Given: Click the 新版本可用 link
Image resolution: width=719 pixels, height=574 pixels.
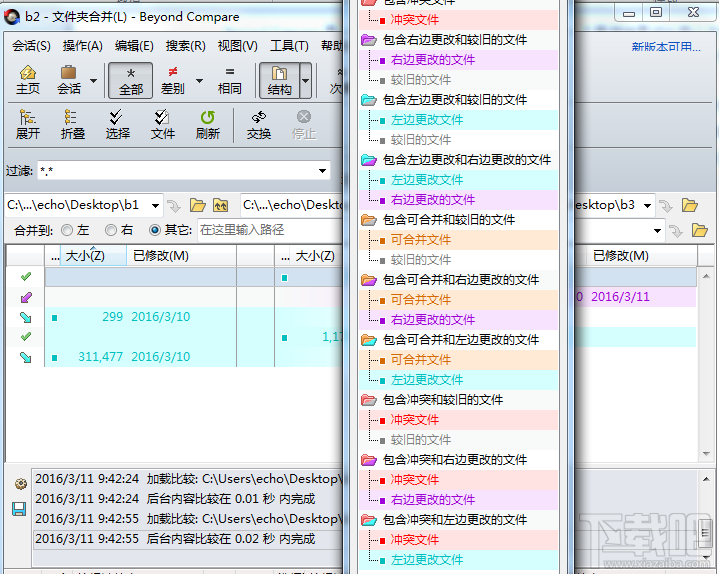Looking at the screenshot, I should tap(666, 47).
